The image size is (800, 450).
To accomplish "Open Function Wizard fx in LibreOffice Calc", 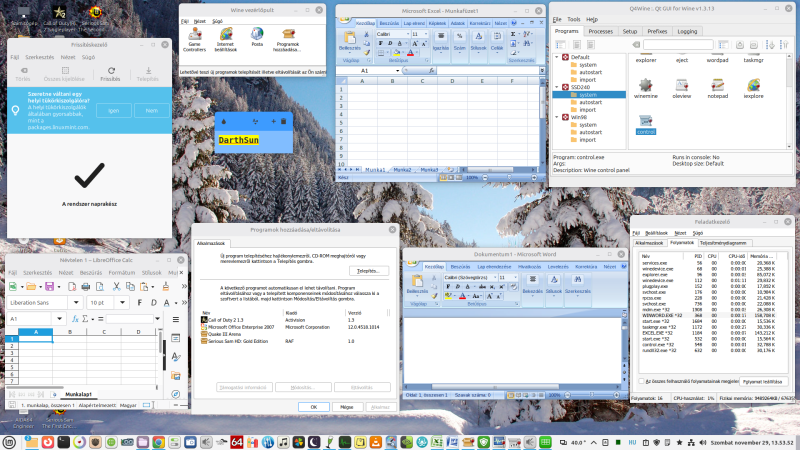I will pyautogui.click(x=75, y=319).
